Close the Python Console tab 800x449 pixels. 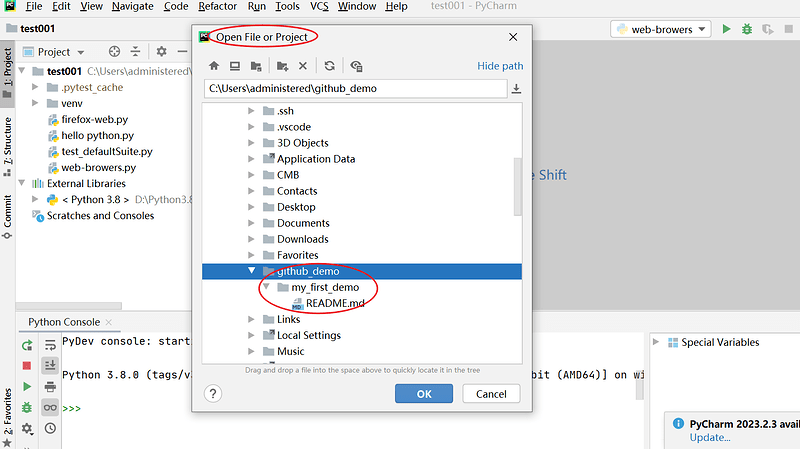[x=109, y=322]
